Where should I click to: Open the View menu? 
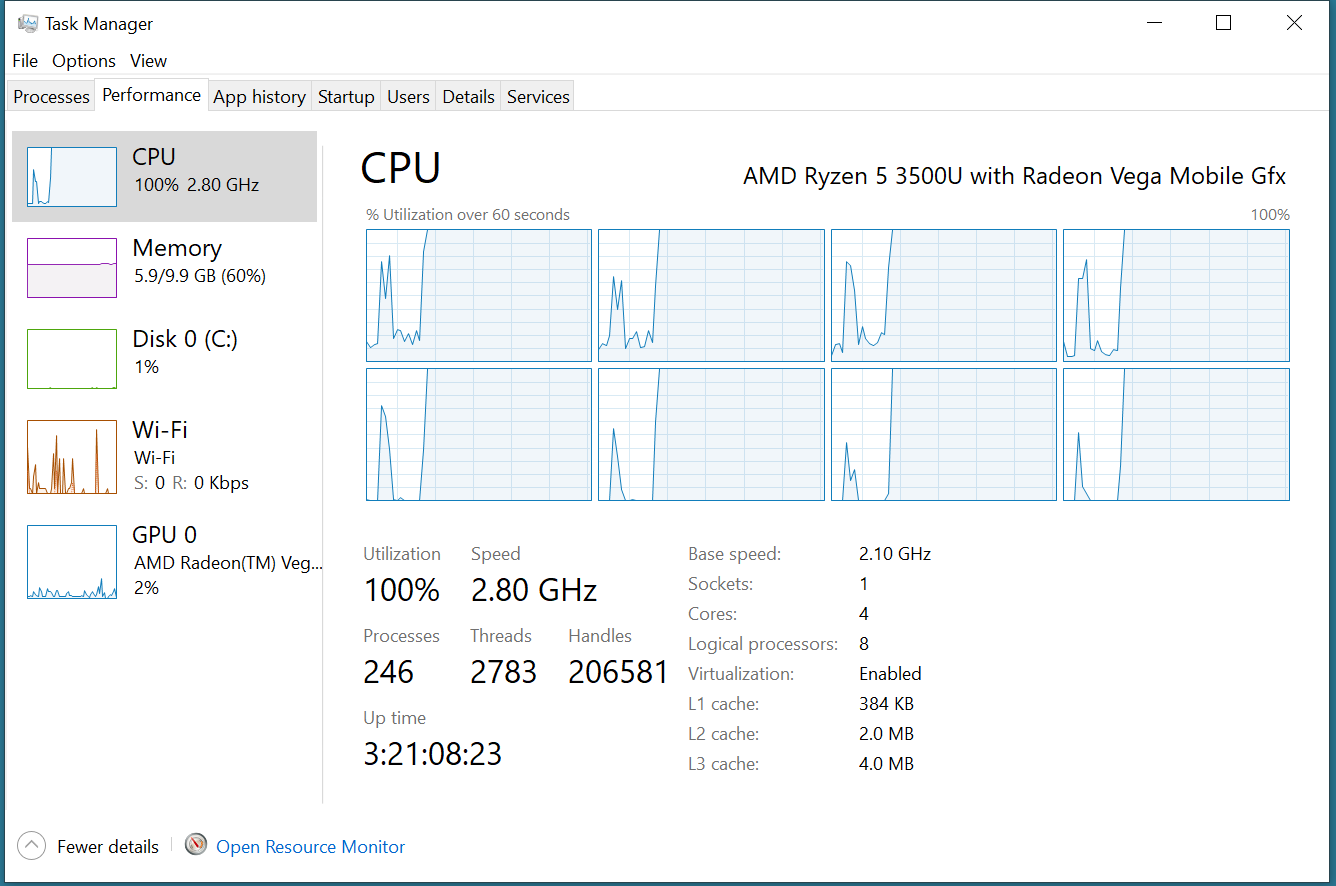tap(148, 61)
